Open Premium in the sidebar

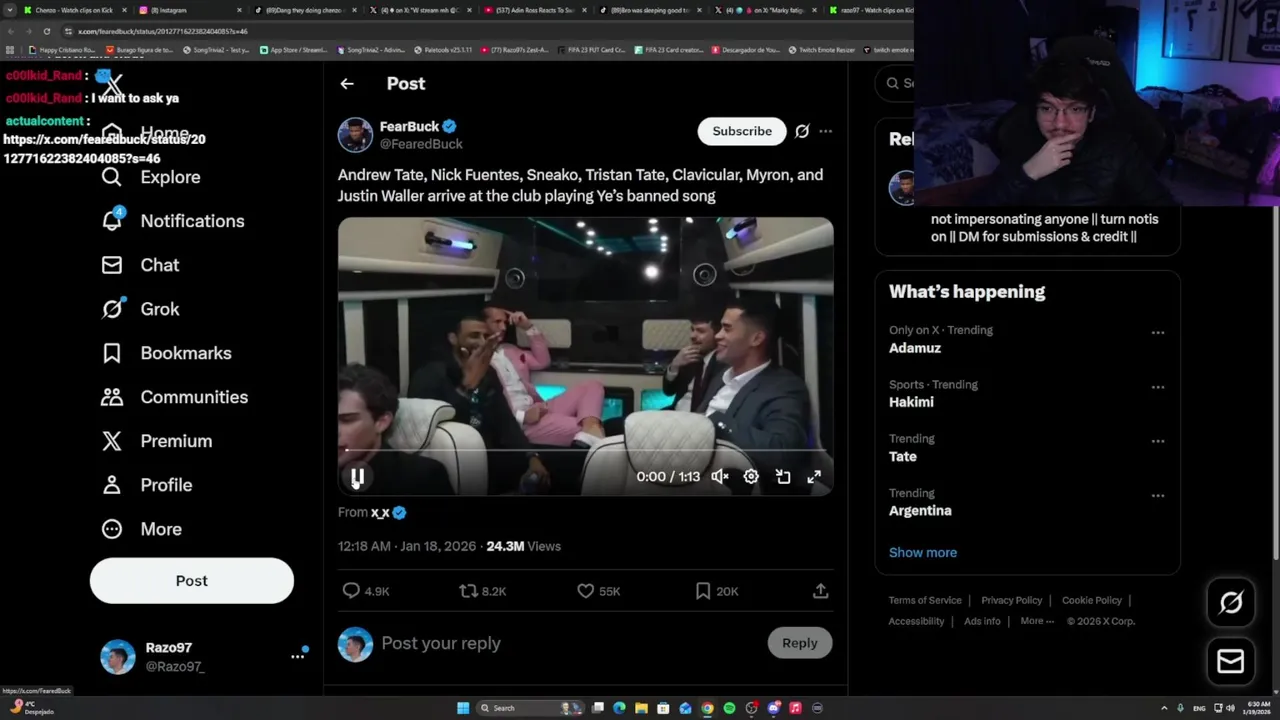(156, 441)
